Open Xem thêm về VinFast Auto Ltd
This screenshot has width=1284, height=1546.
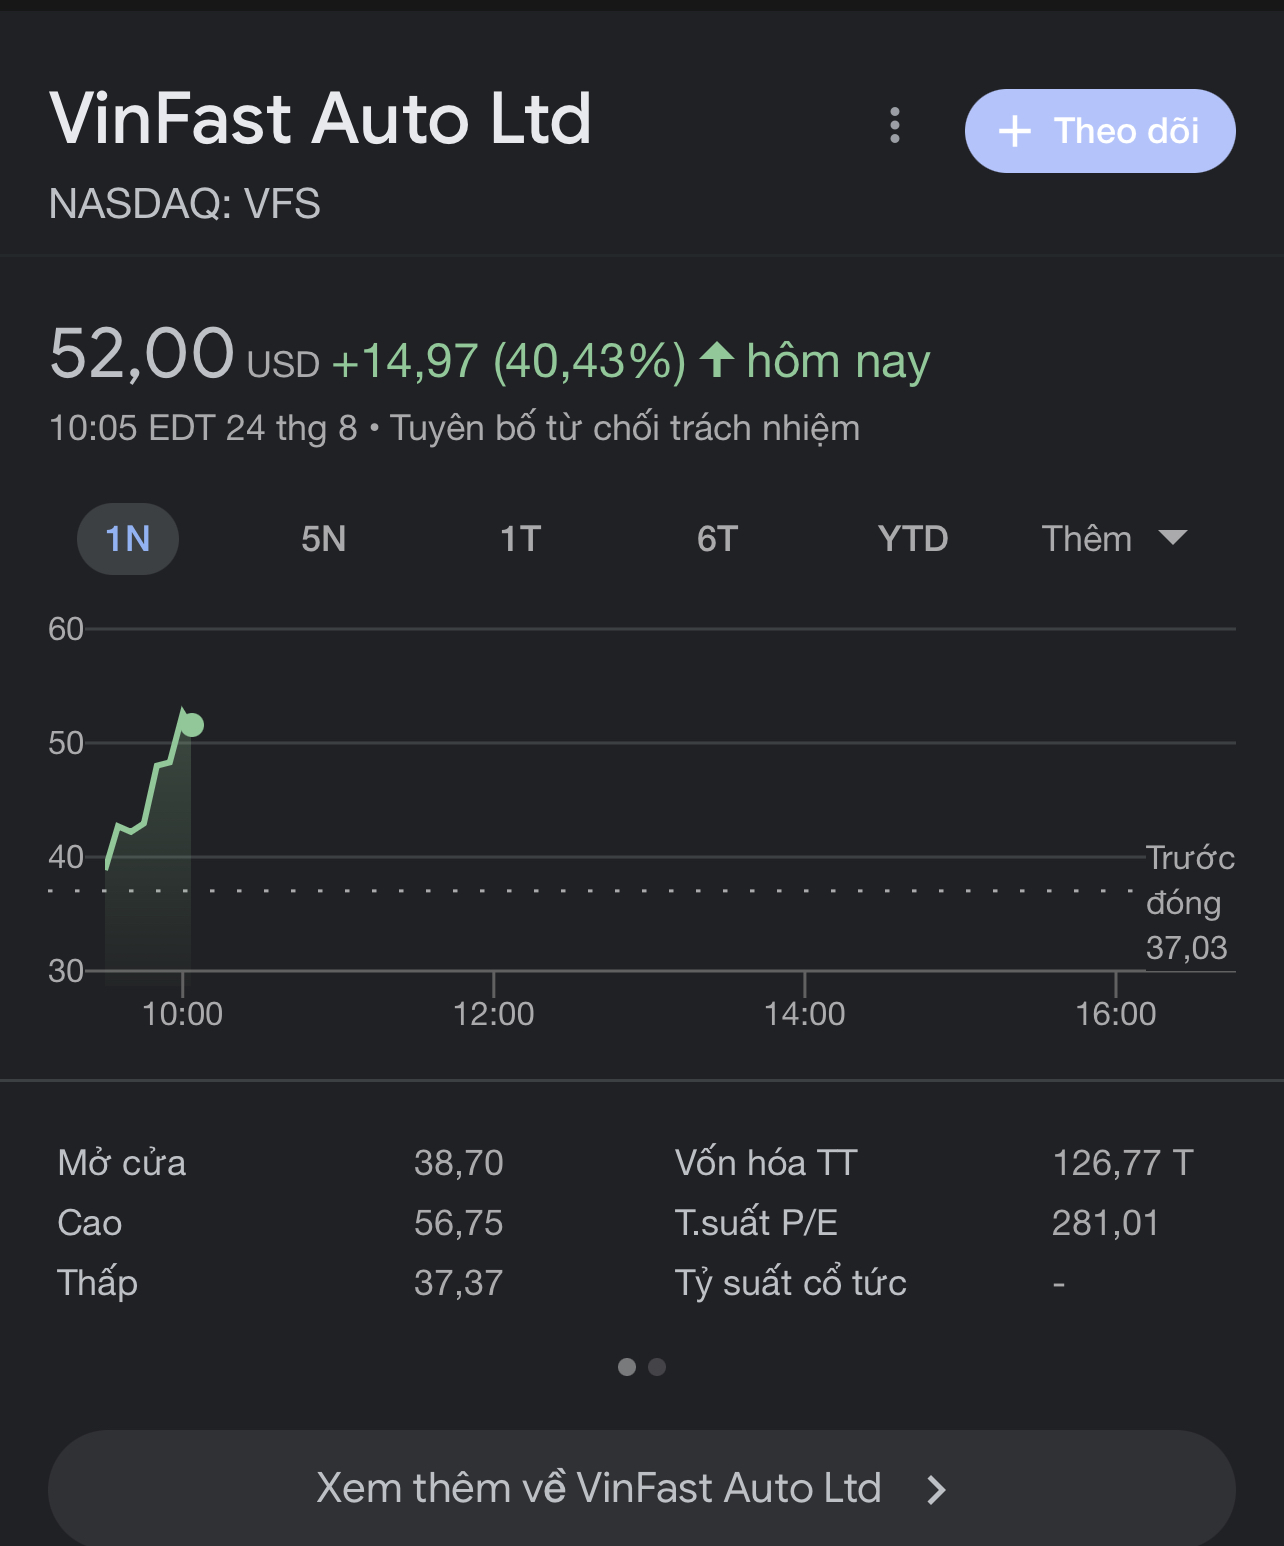[x=642, y=1488]
